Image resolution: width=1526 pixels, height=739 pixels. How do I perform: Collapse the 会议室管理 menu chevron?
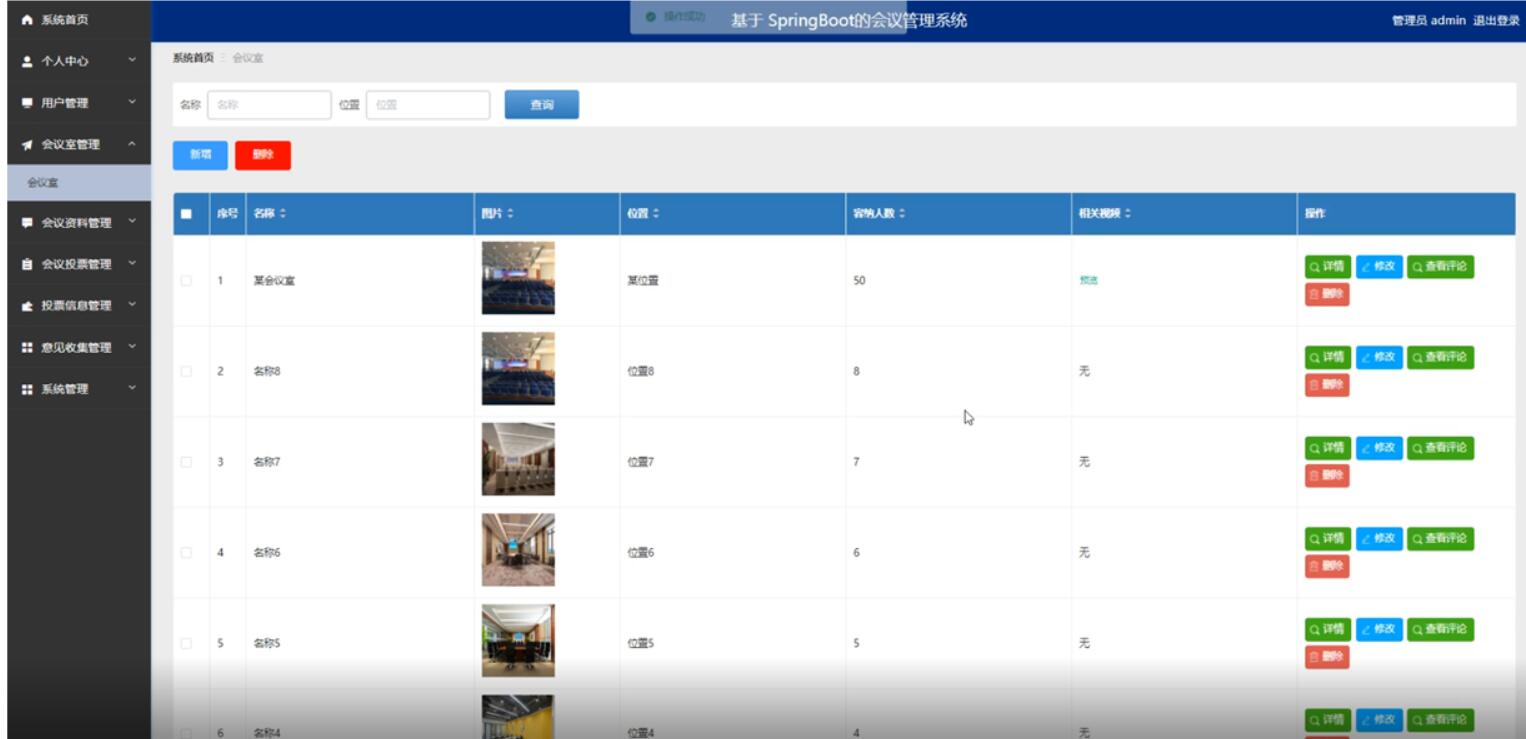(x=132, y=144)
